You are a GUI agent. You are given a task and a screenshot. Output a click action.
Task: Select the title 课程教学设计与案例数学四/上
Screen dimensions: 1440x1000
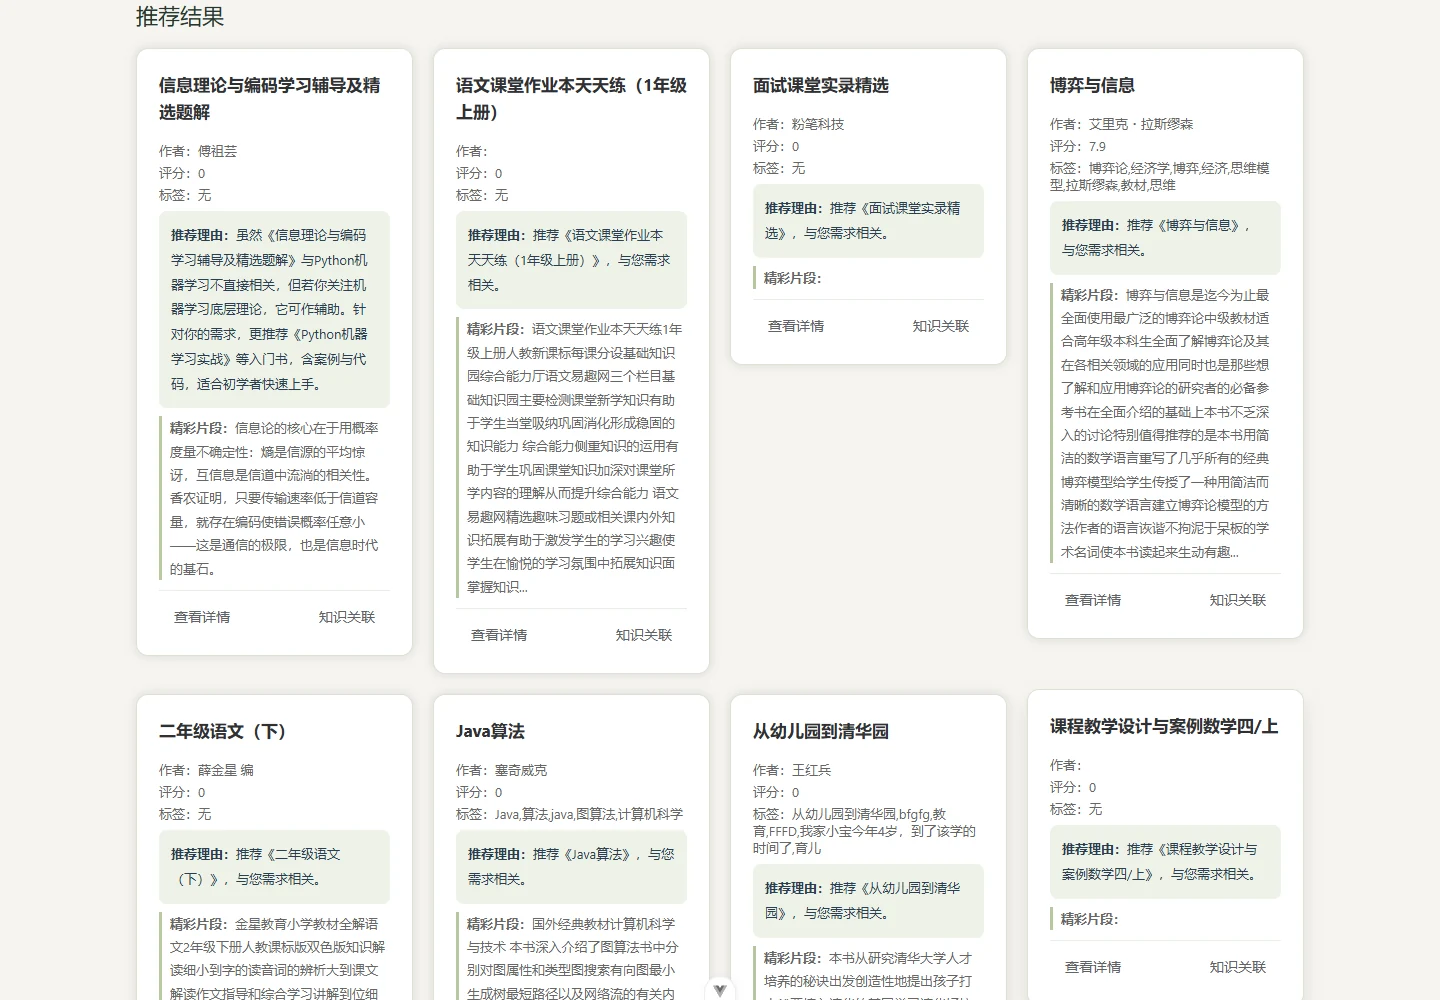(x=1164, y=727)
